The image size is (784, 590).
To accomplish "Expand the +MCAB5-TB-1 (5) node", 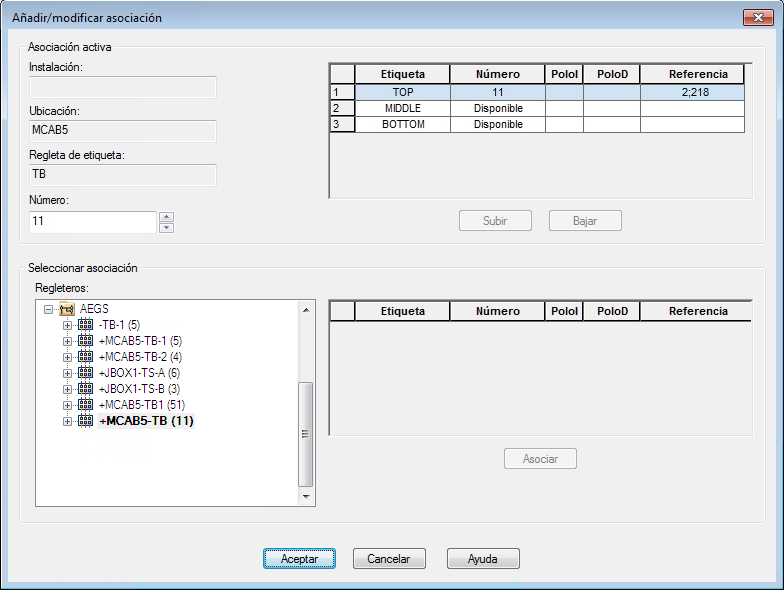I will click(x=67, y=342).
